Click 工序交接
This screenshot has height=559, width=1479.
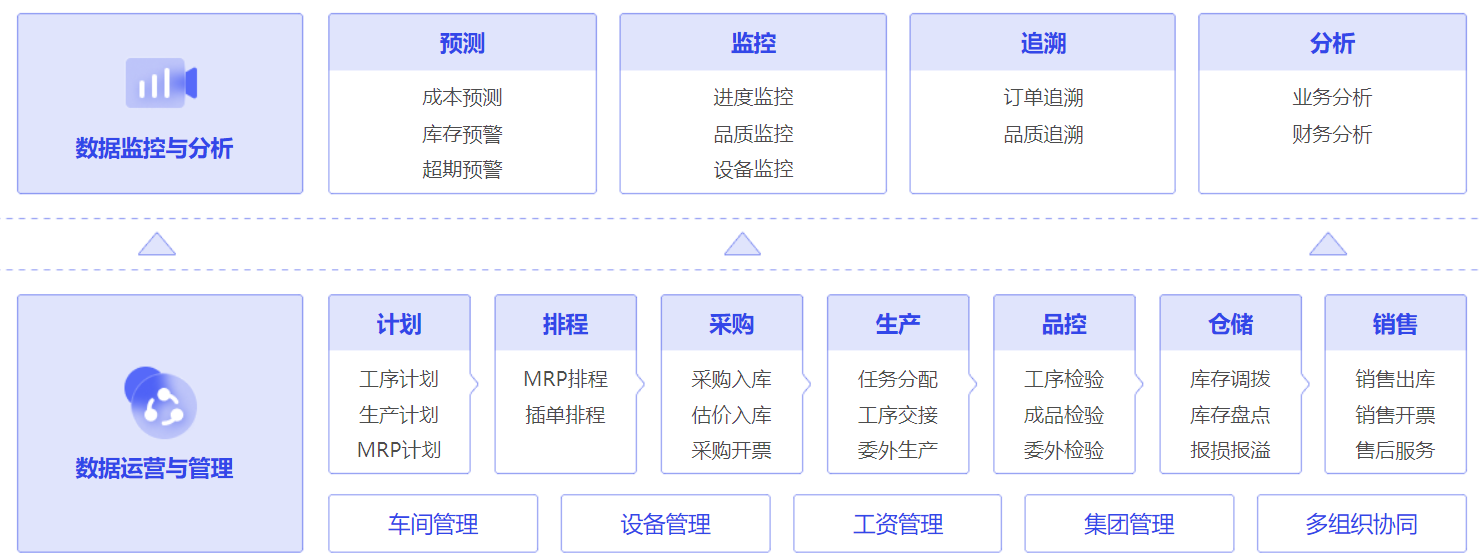coord(898,415)
